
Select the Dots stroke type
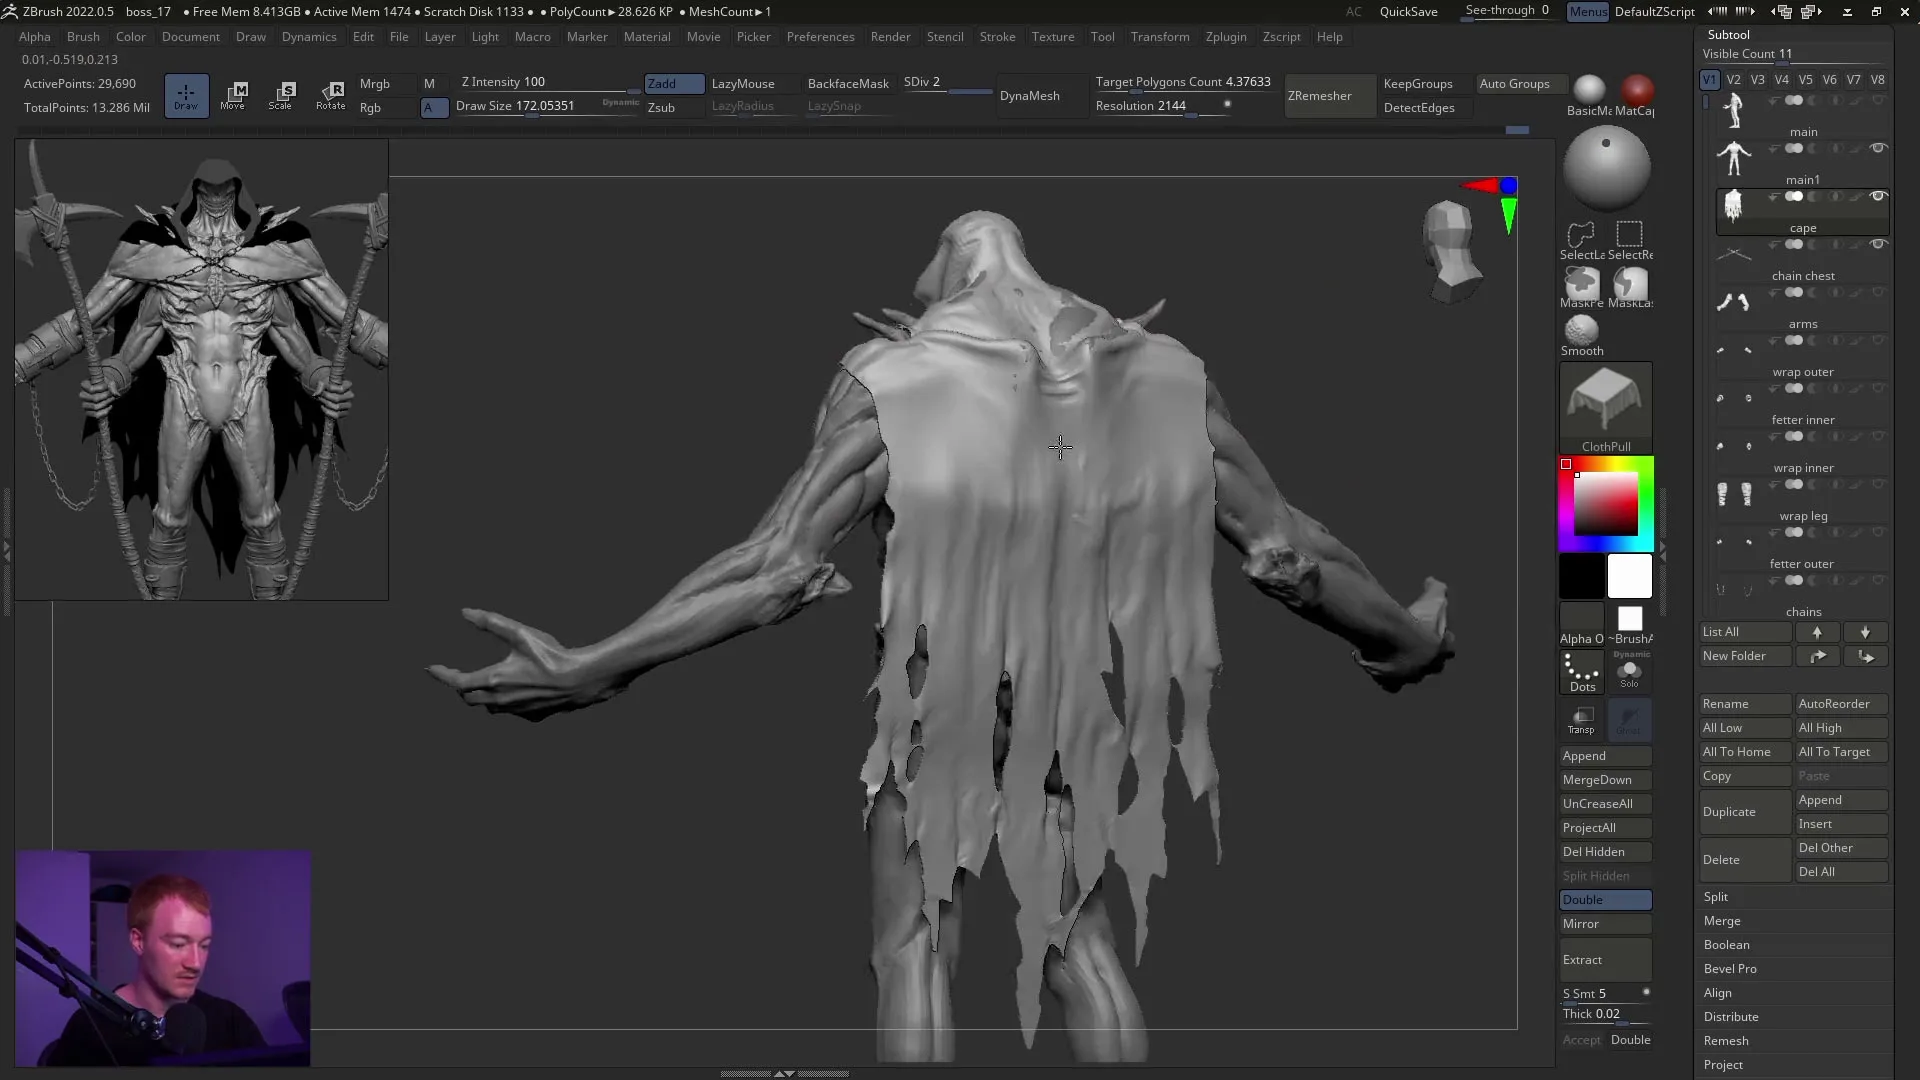[x=1580, y=672]
